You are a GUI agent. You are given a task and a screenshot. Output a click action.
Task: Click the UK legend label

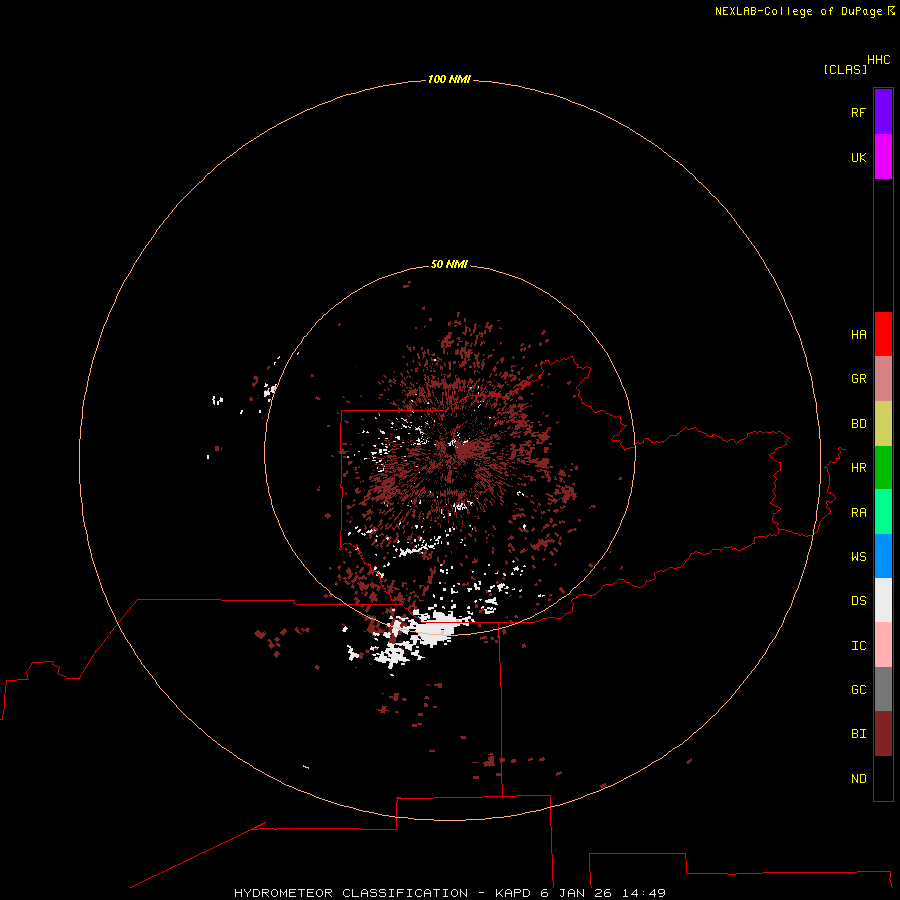(858, 157)
